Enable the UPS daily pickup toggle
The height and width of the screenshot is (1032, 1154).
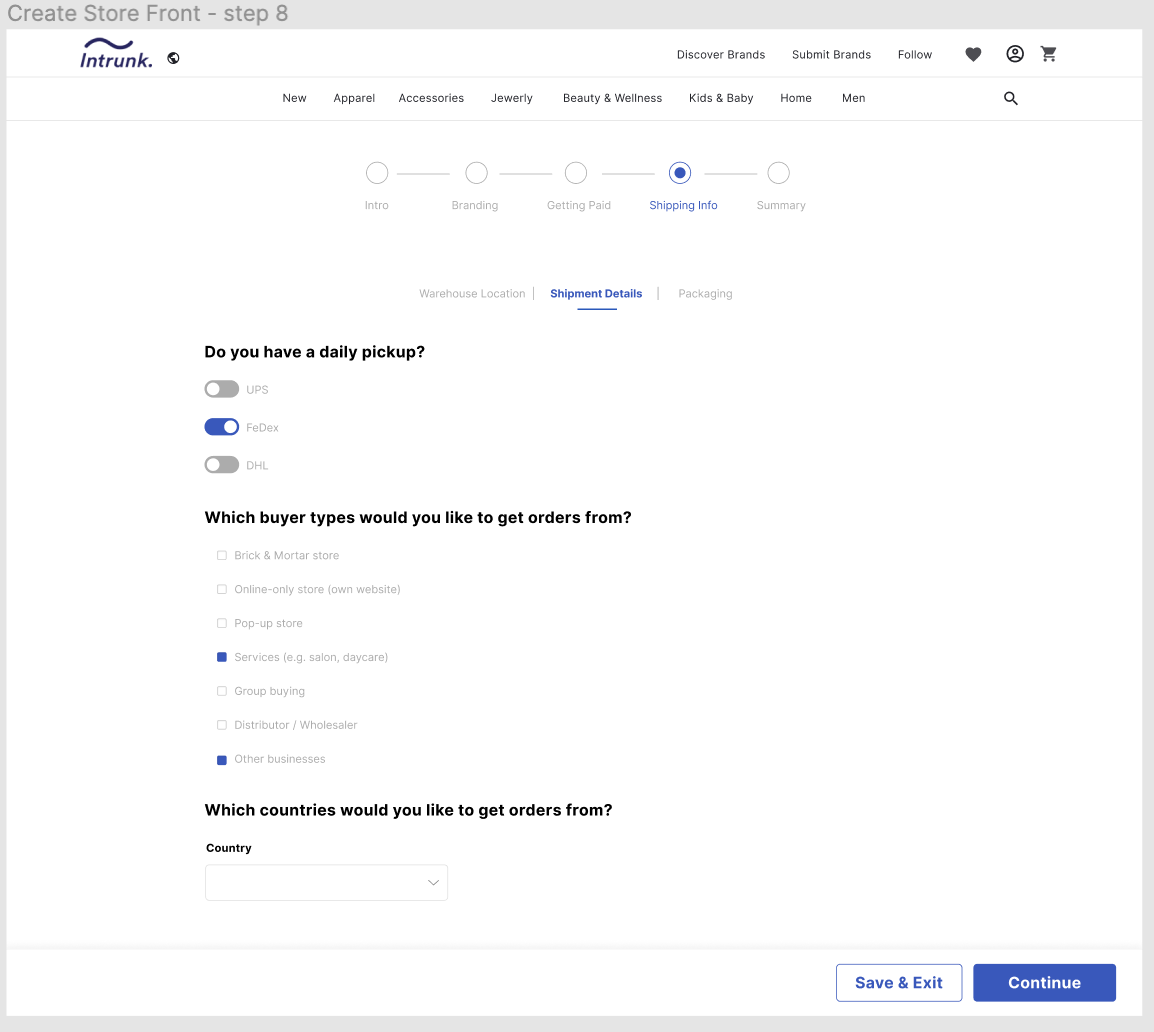221,389
